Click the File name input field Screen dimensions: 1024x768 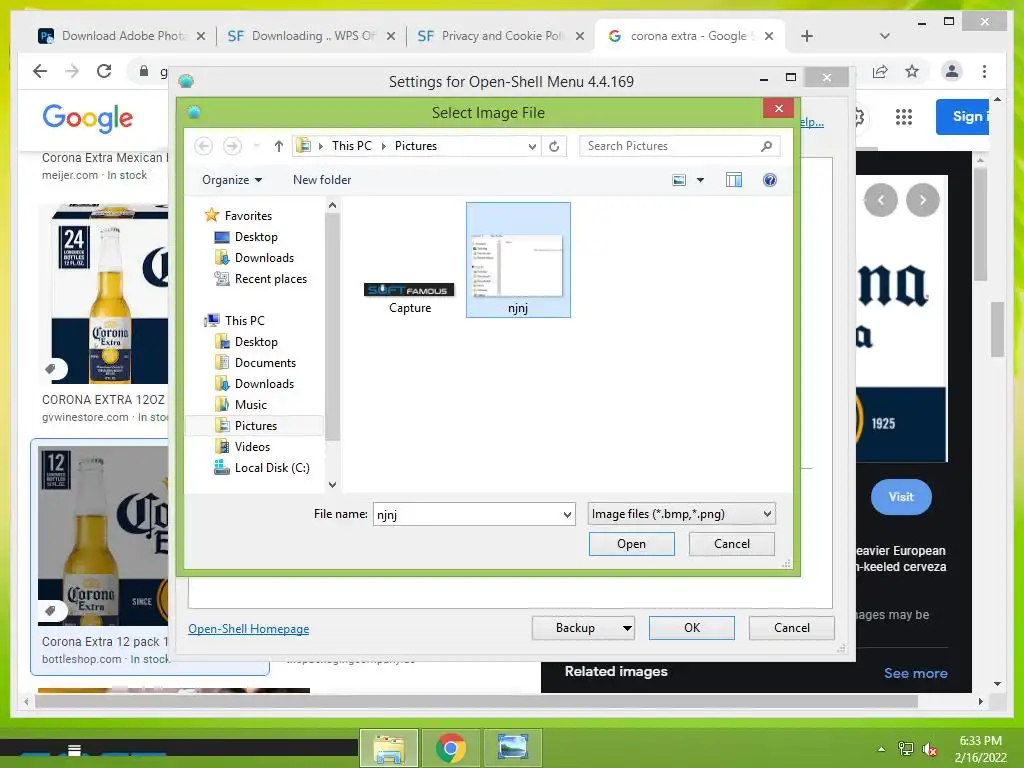tap(466, 515)
